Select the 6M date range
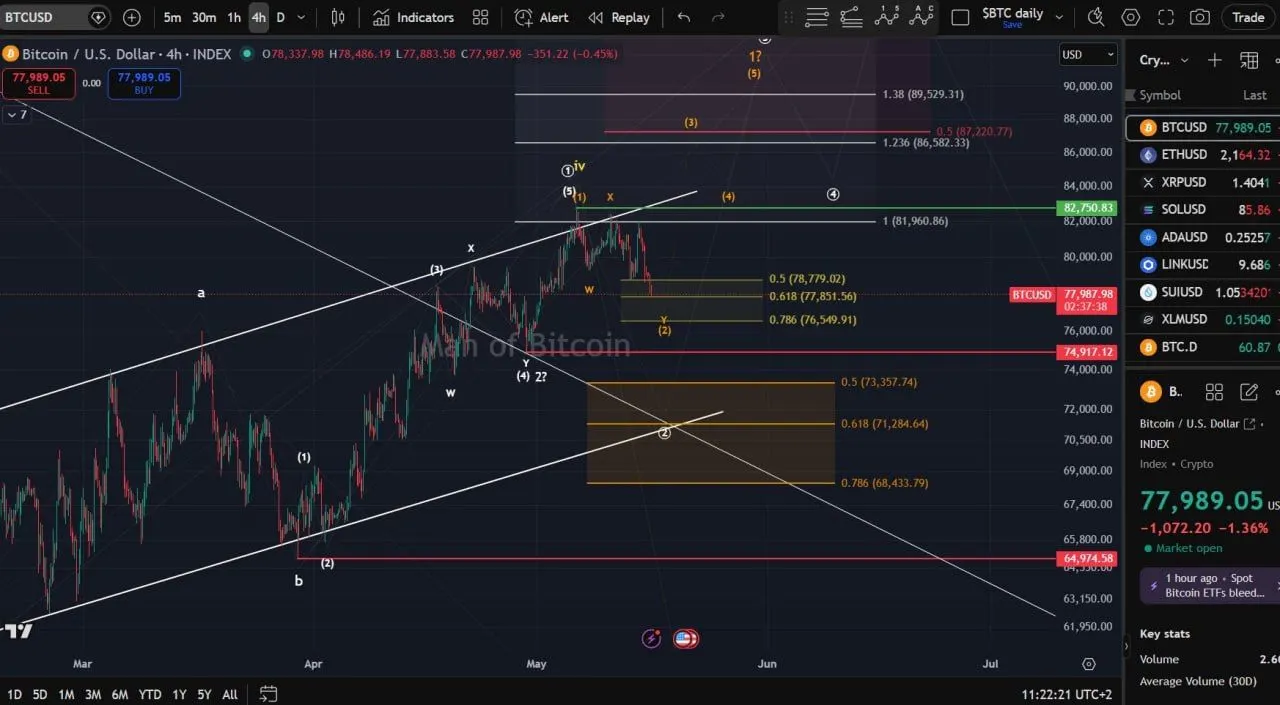 [x=119, y=694]
